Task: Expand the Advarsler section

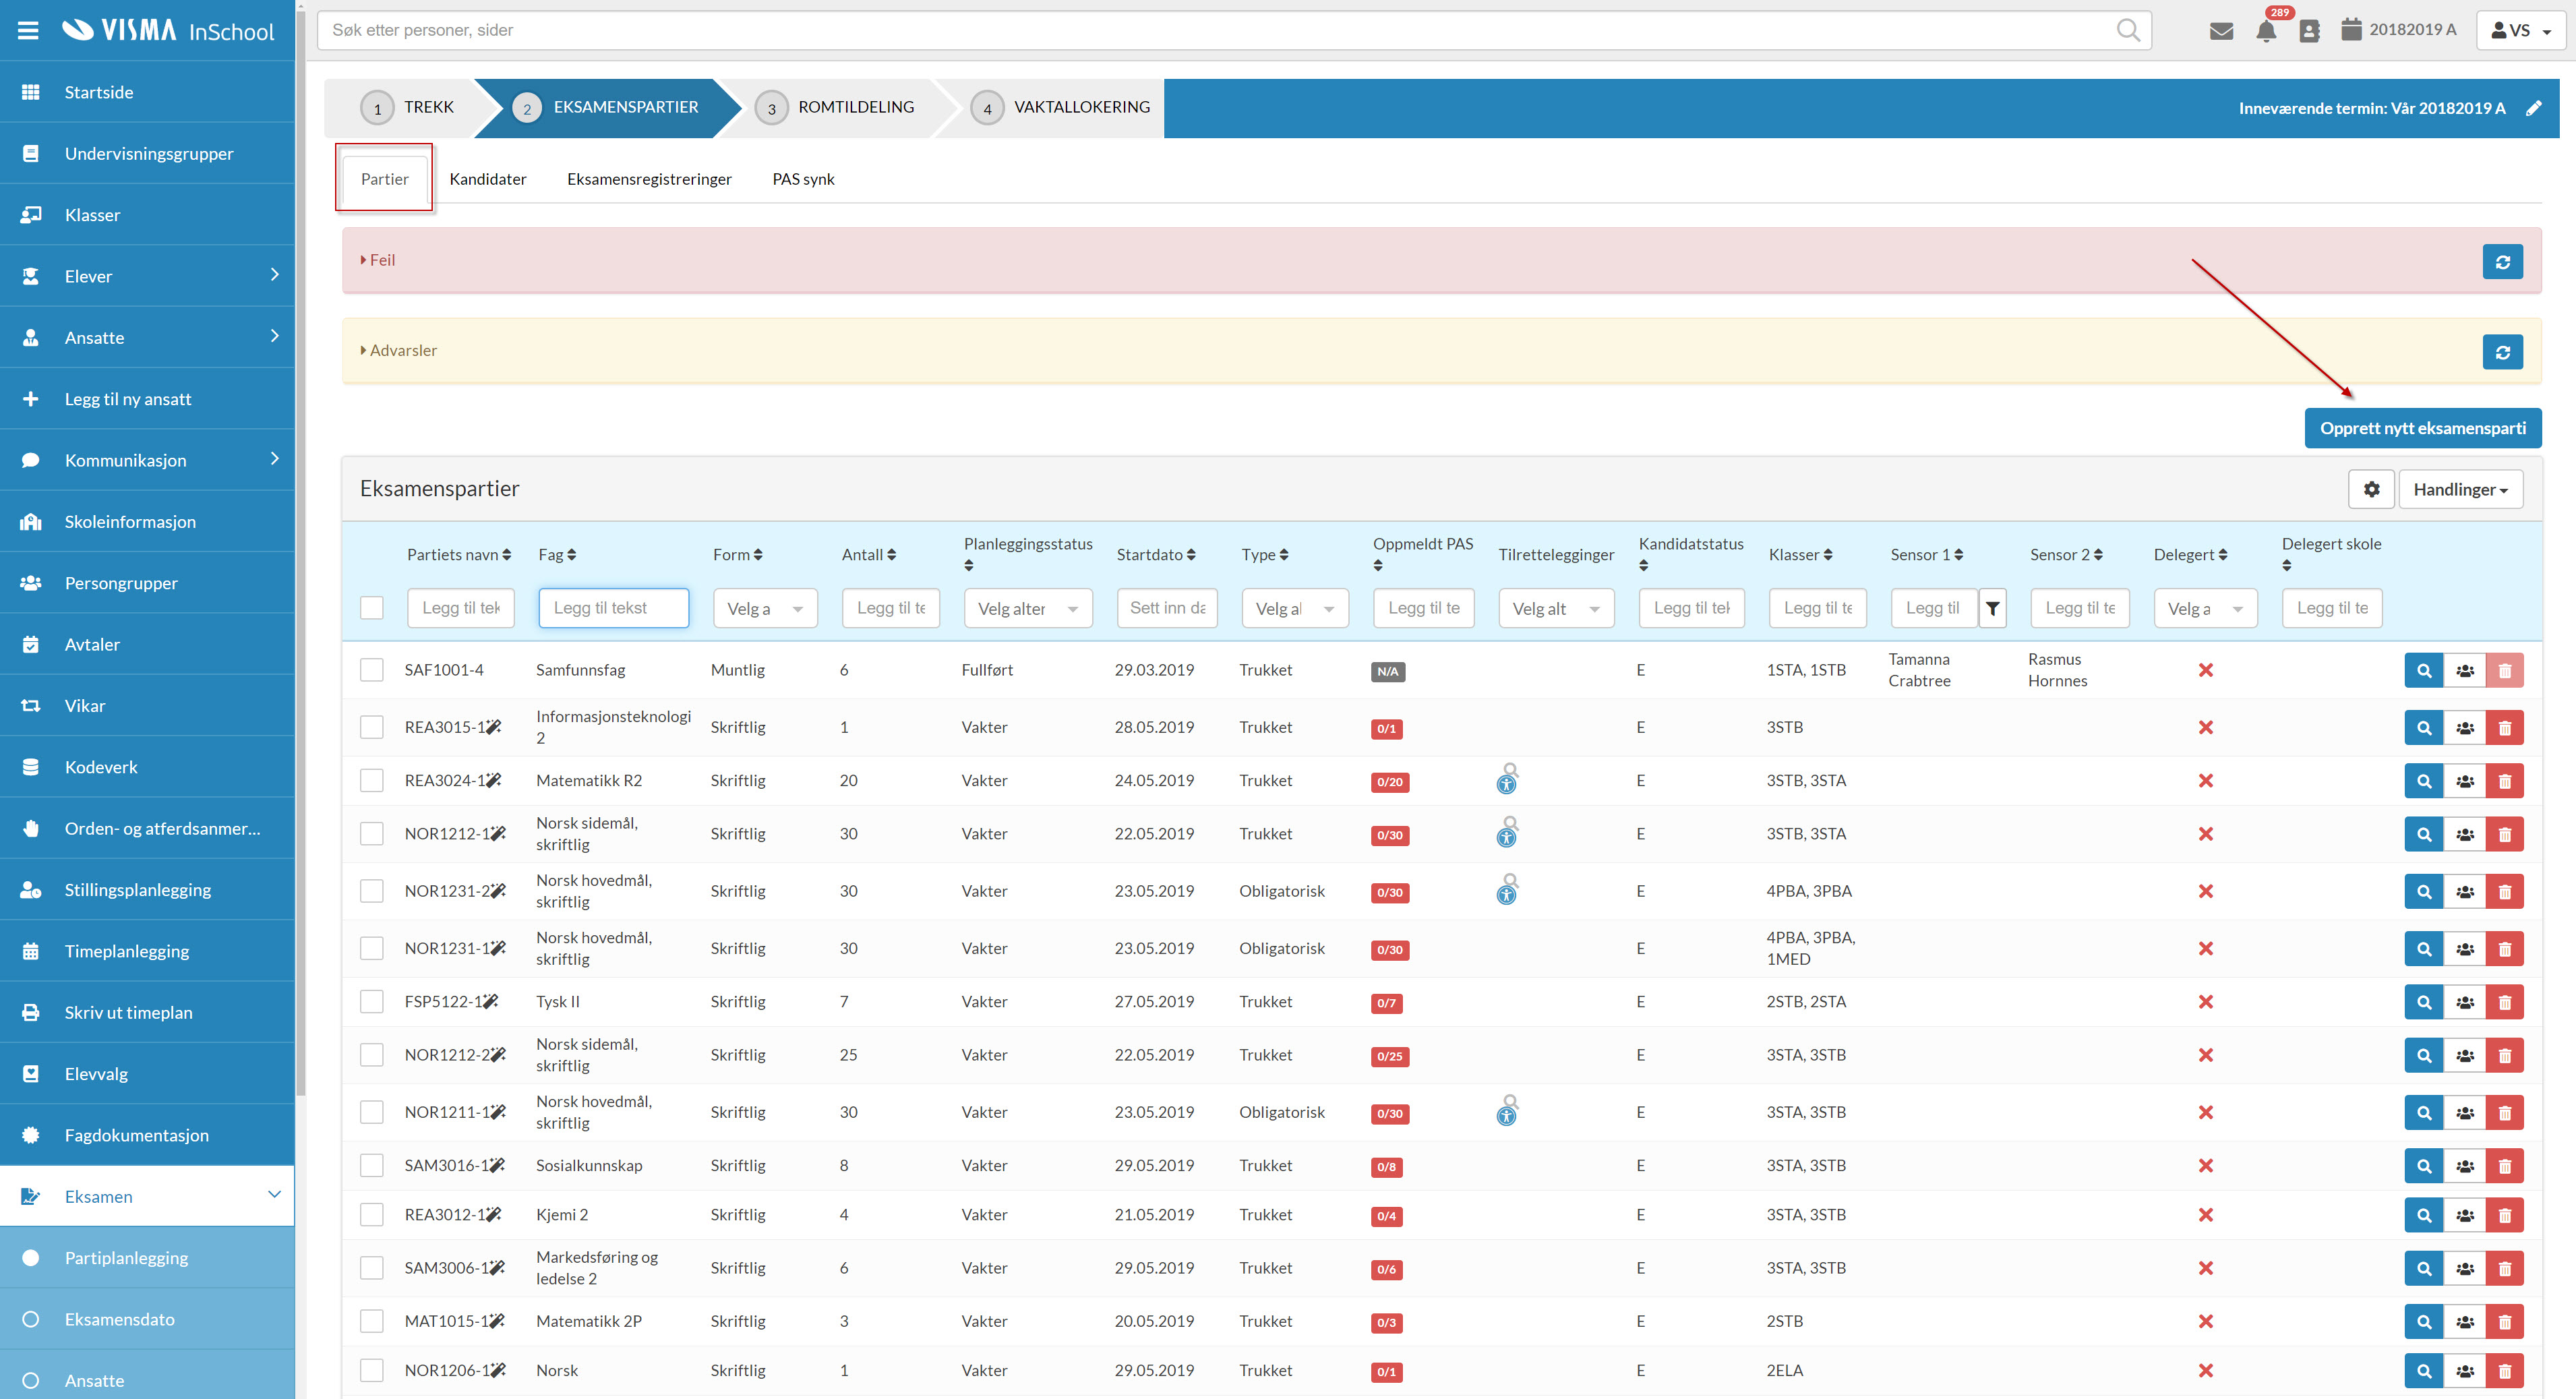Action: pos(399,351)
